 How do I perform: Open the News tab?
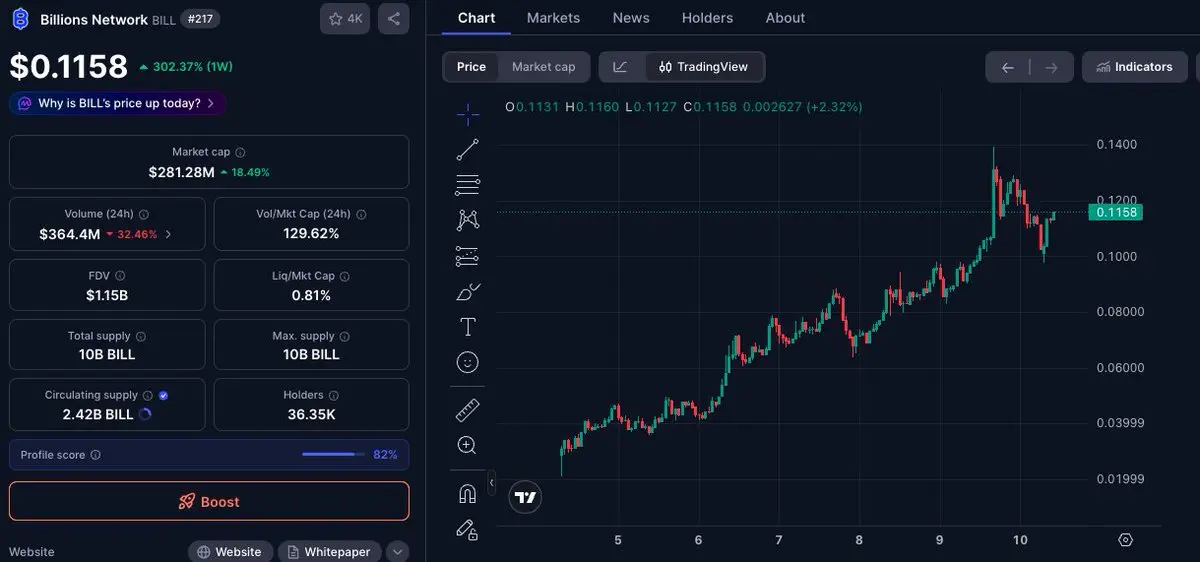tap(631, 18)
